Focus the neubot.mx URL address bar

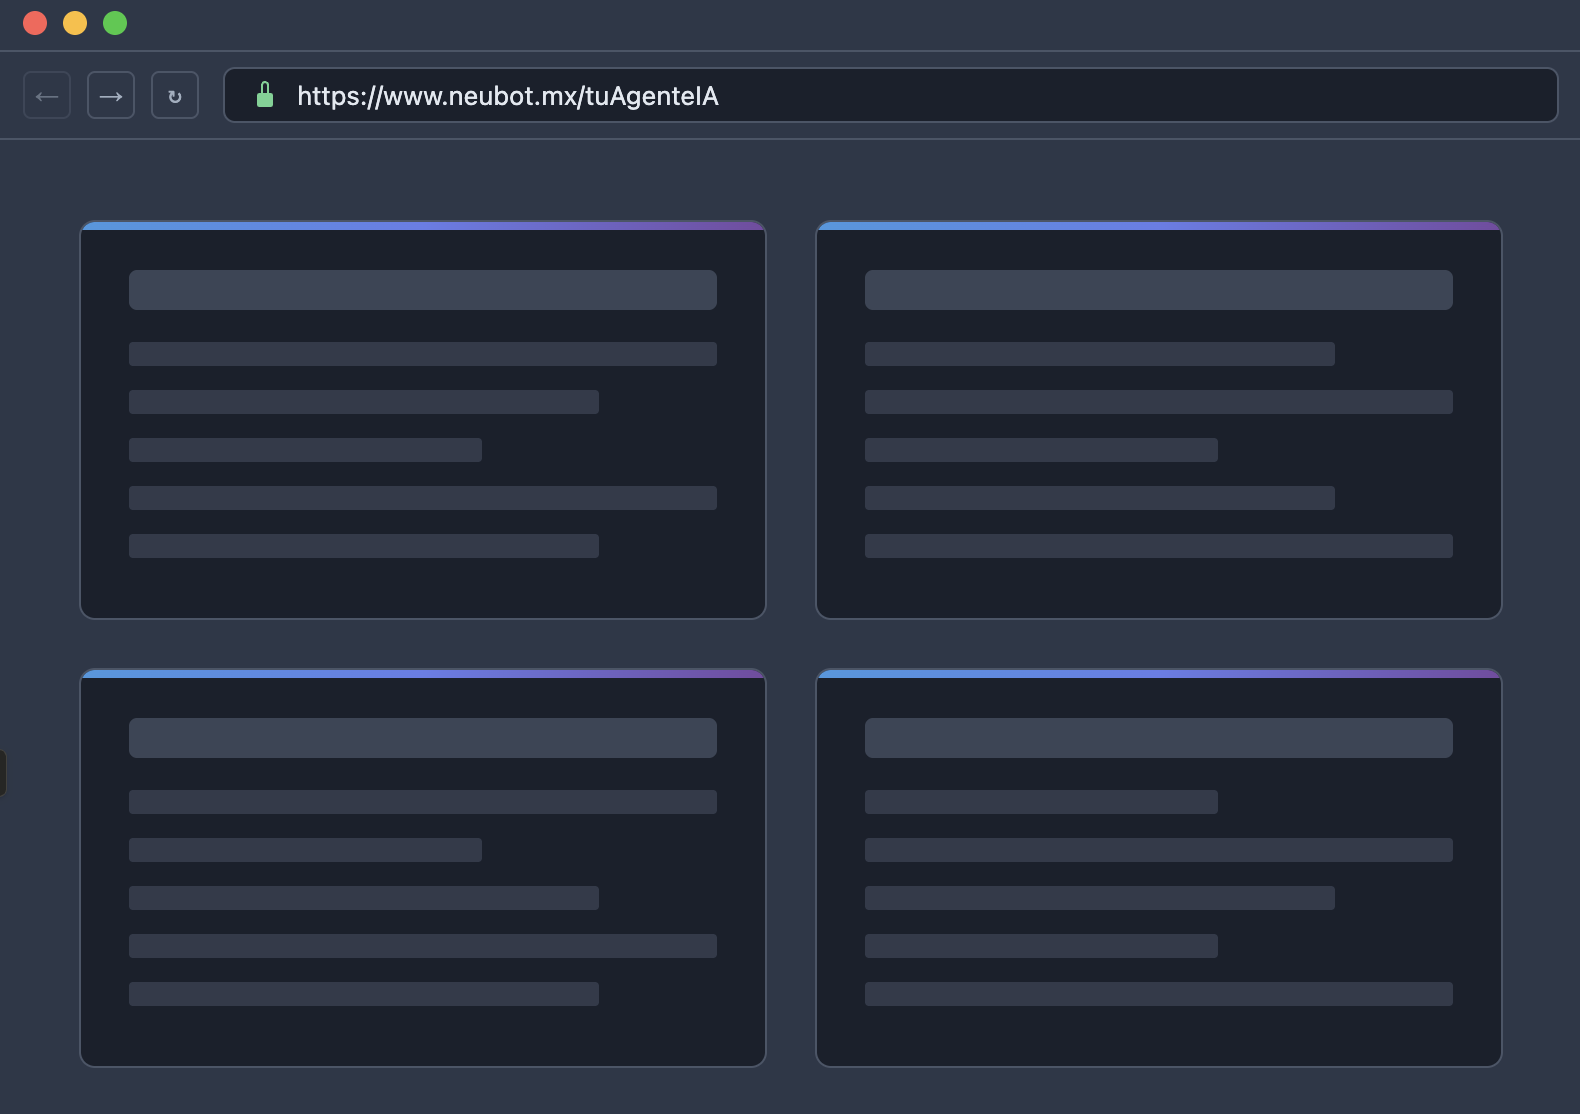[x=900, y=96]
